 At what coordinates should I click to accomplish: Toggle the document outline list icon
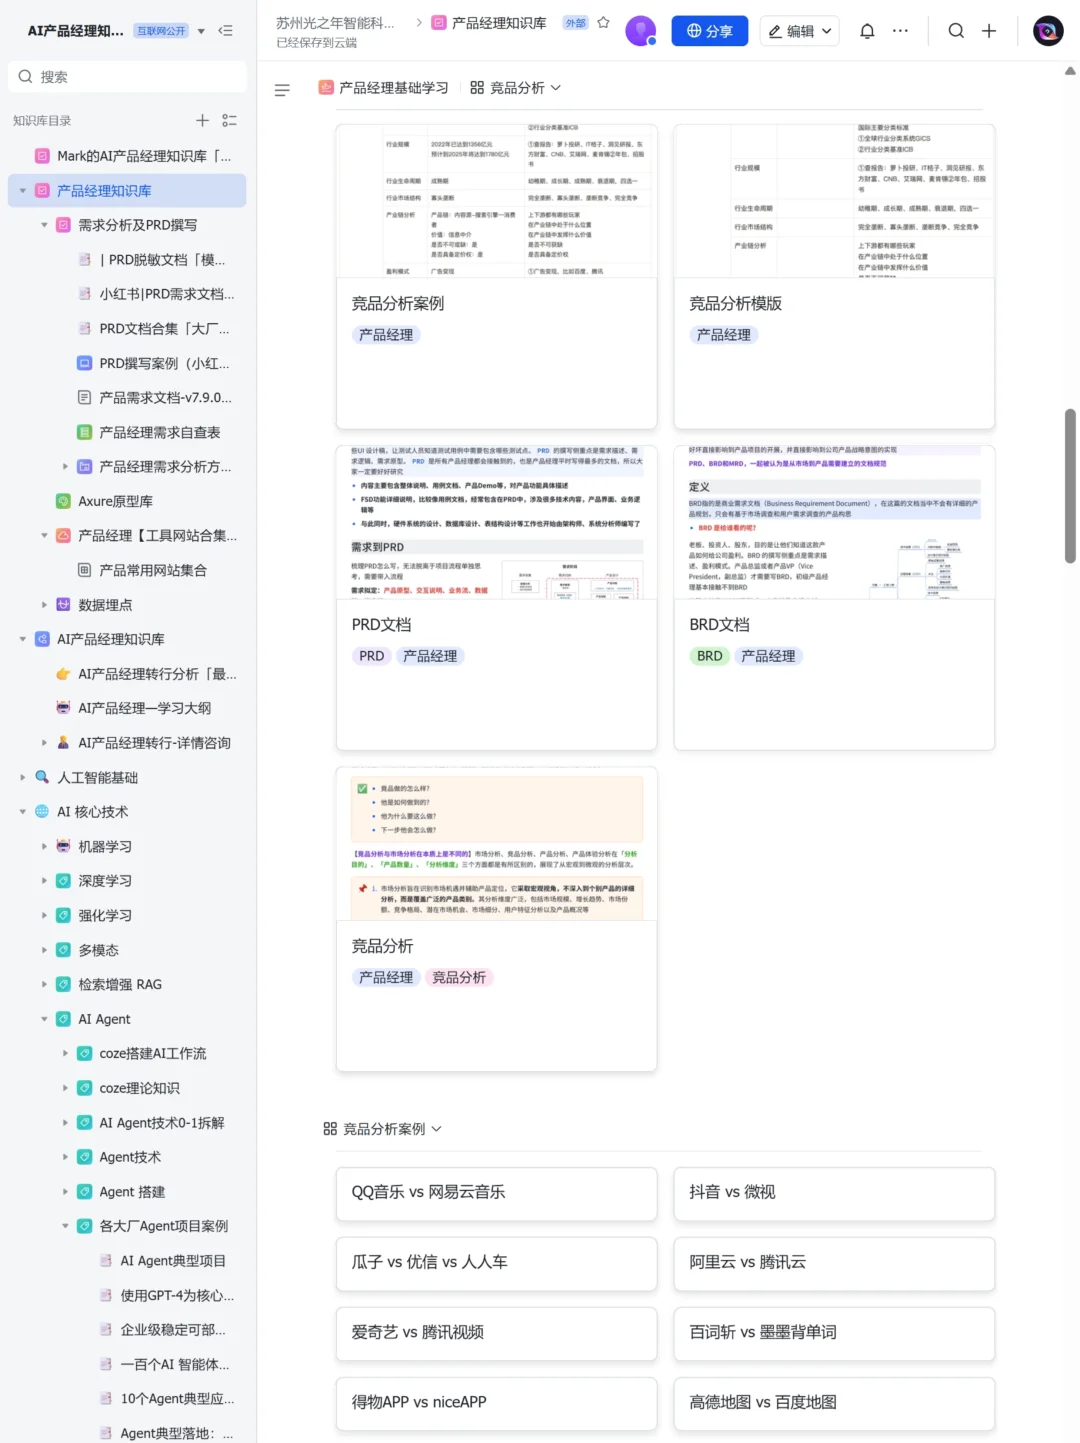point(282,90)
